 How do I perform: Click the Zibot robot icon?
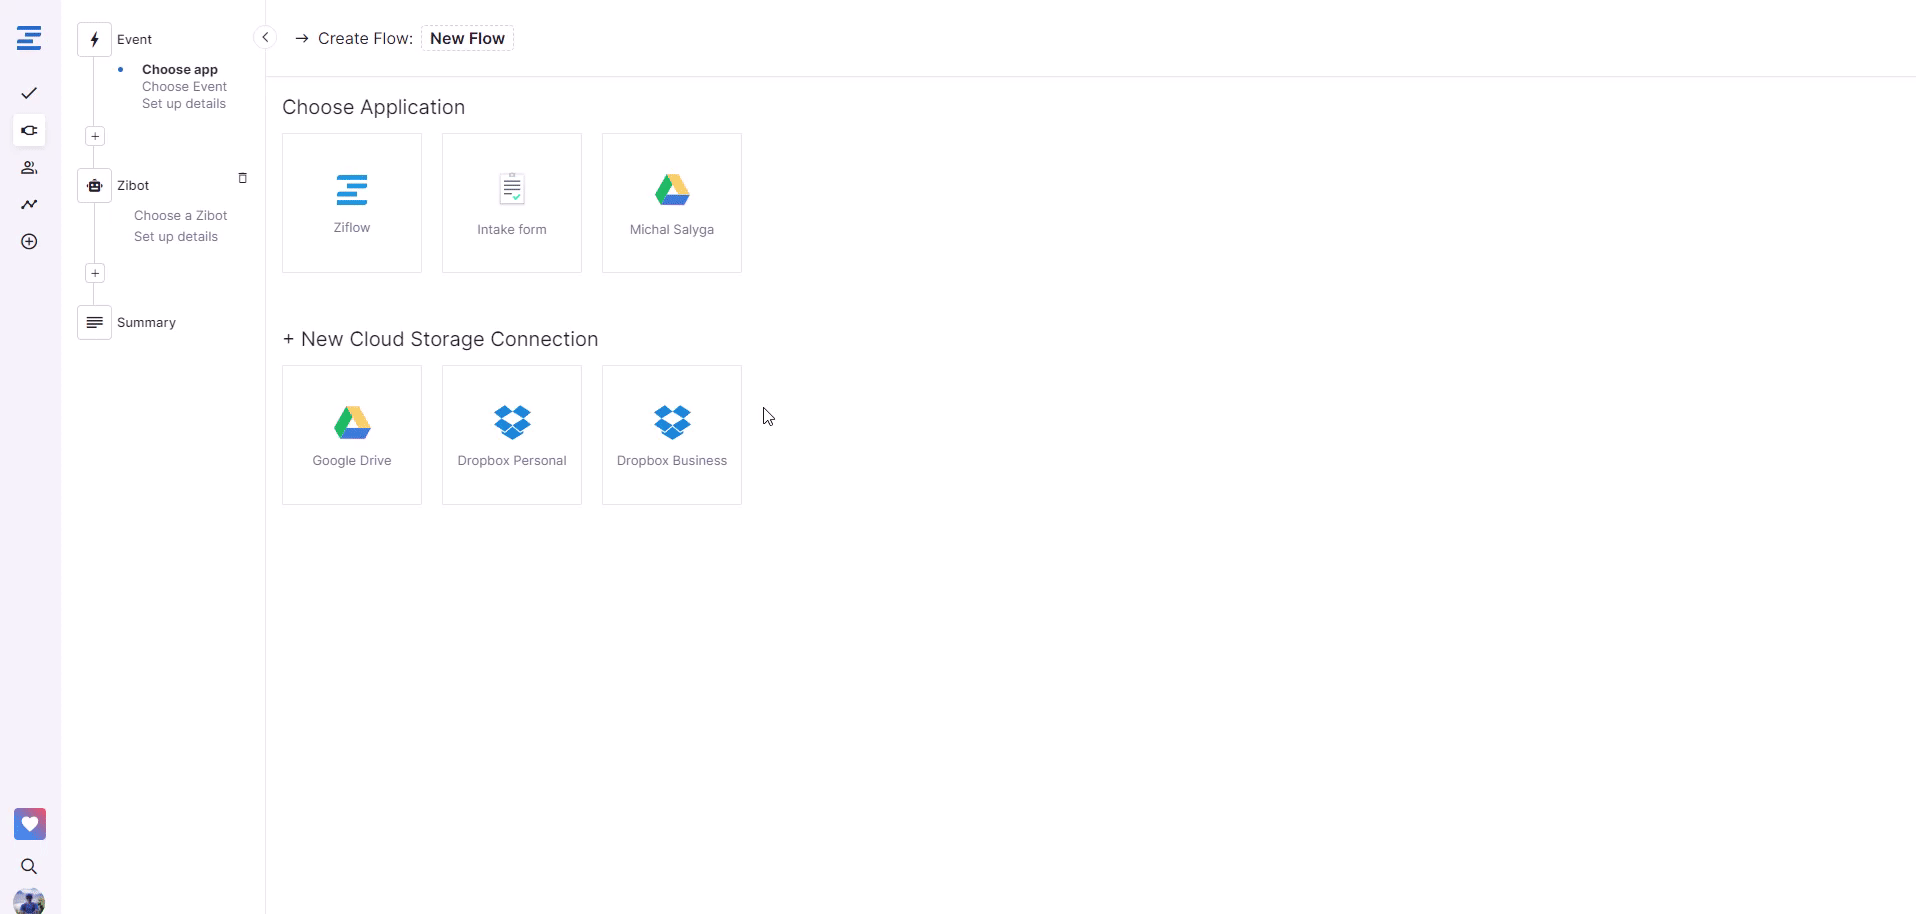pyautogui.click(x=94, y=185)
